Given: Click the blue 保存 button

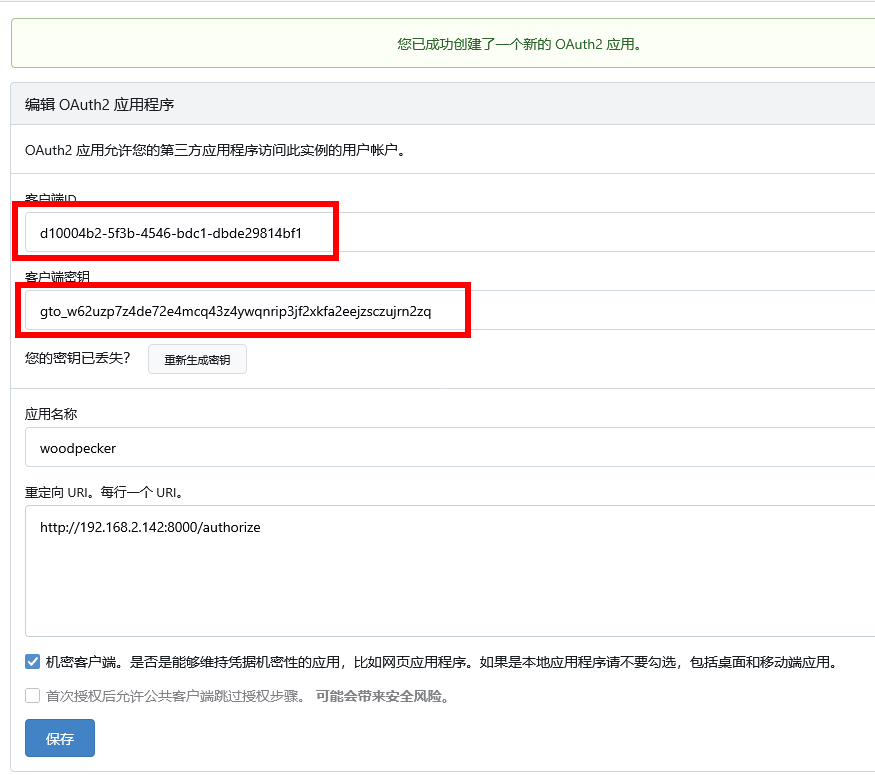Looking at the screenshot, I should 60,738.
